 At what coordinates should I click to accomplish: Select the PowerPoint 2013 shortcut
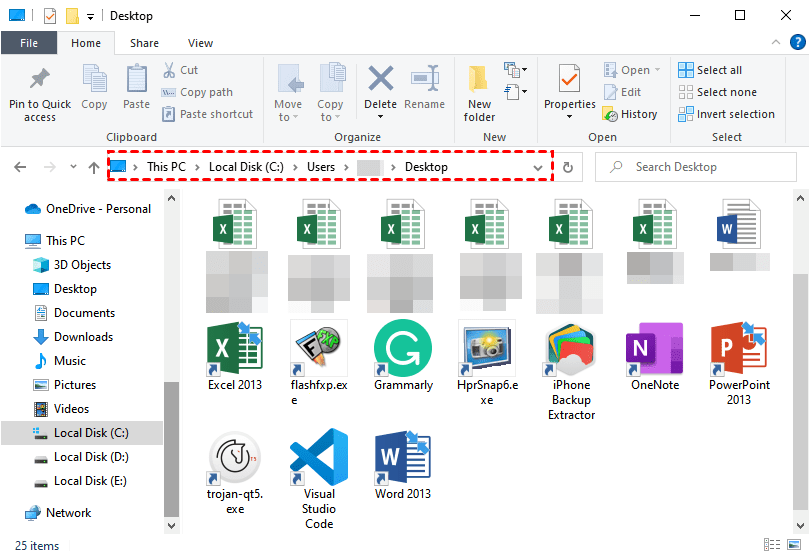point(739,363)
